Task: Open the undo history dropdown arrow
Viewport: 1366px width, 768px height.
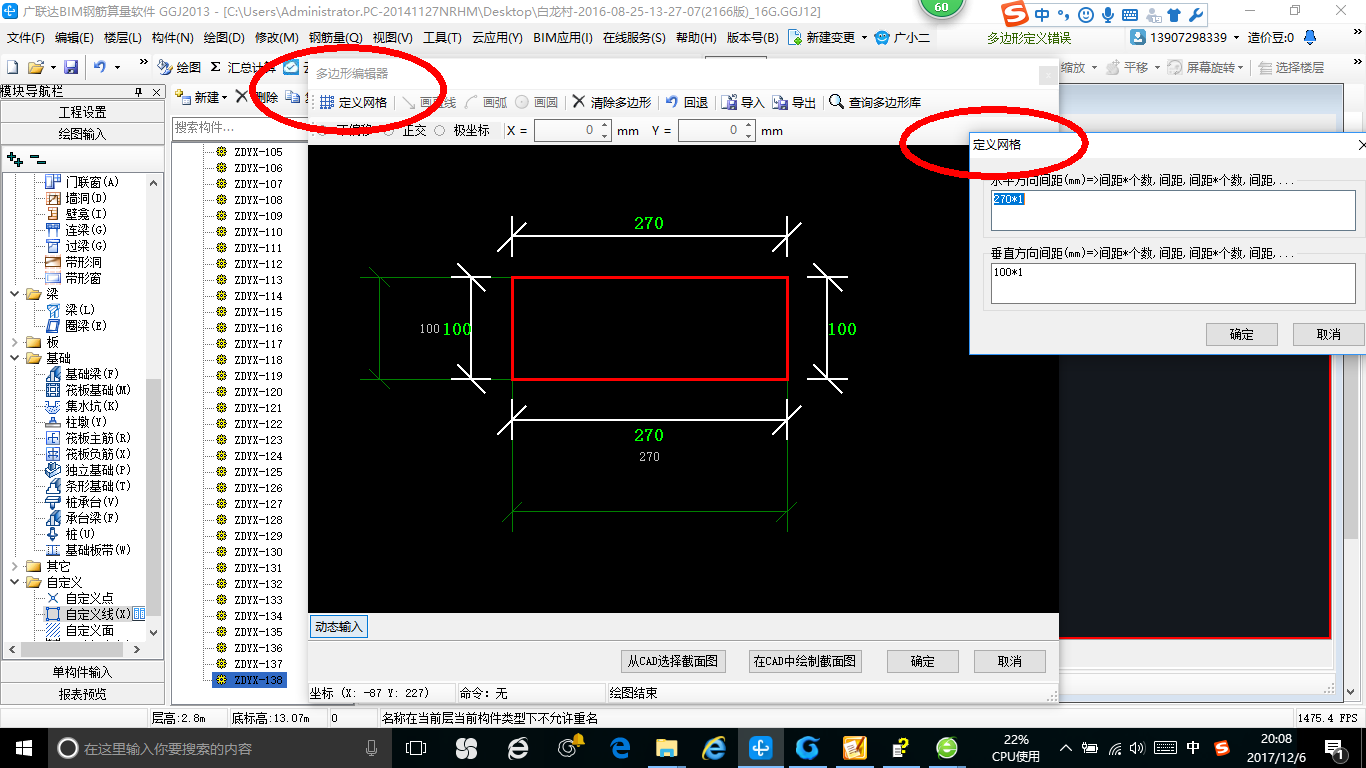Action: coord(117,67)
